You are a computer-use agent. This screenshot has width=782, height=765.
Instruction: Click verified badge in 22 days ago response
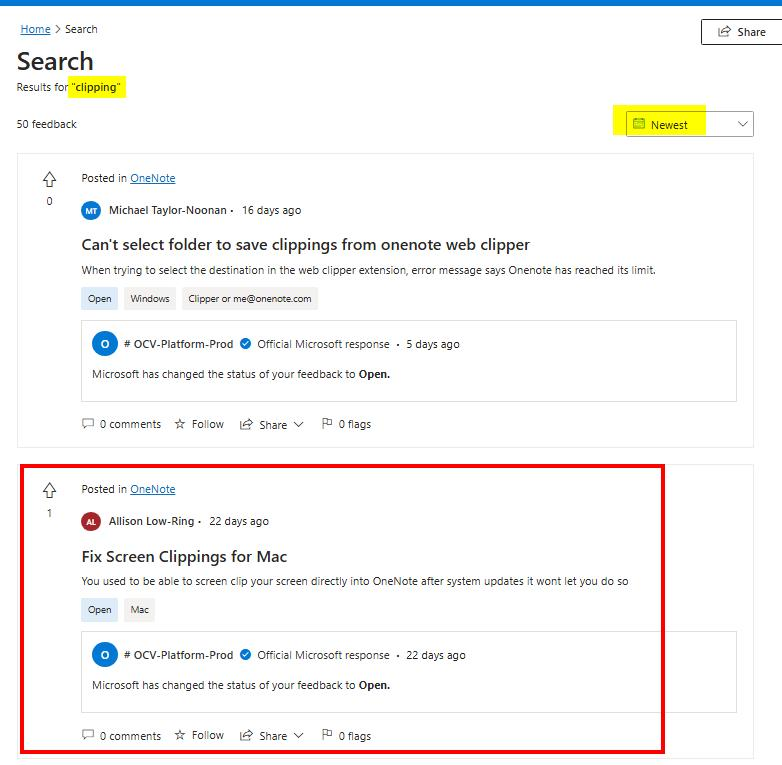(x=245, y=655)
